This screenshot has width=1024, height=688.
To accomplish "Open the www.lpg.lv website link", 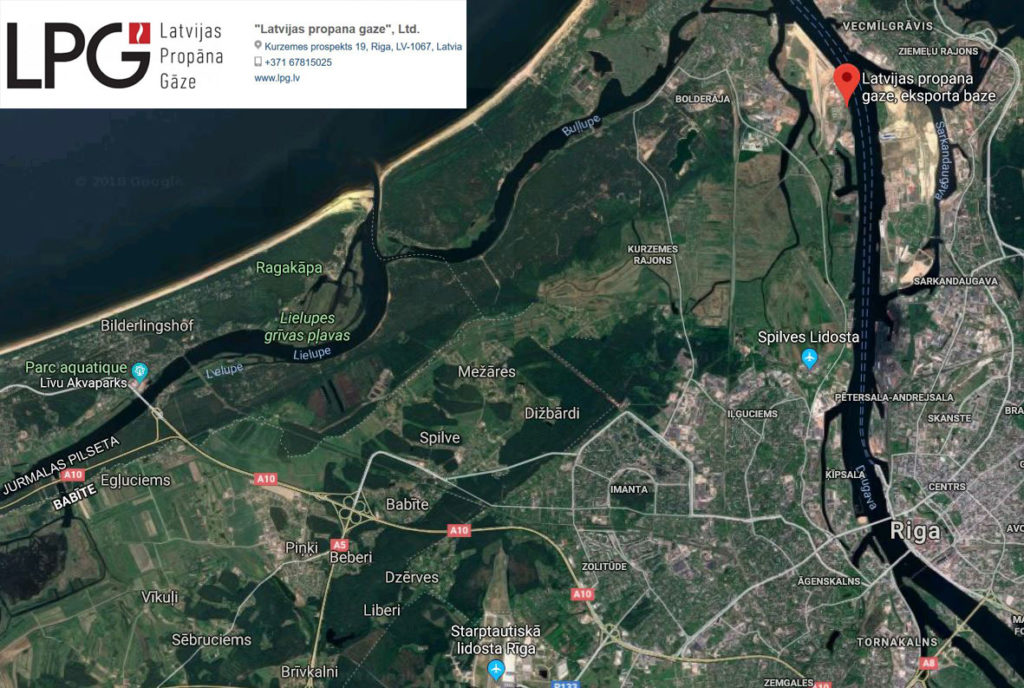I will tap(277, 78).
